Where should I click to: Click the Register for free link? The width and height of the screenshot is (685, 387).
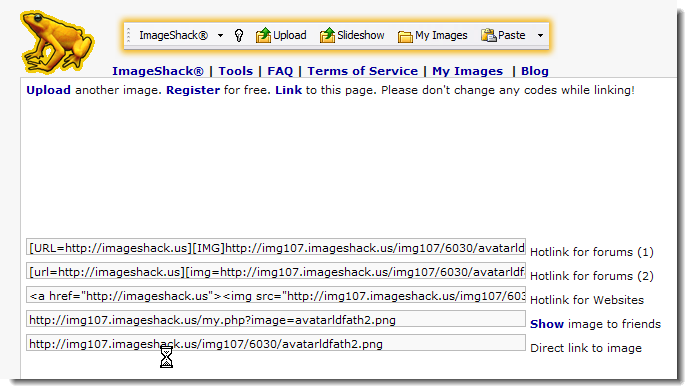pyautogui.click(x=193, y=90)
